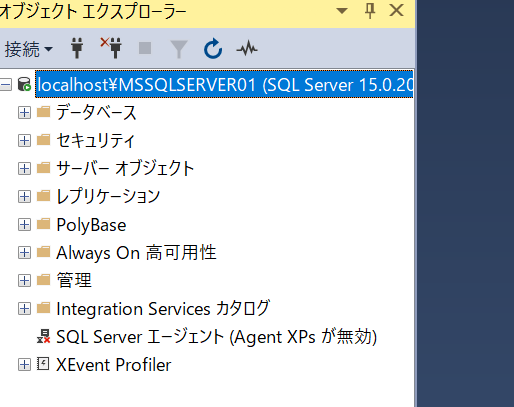
Task: Select the データベース label
Action: pos(96,112)
